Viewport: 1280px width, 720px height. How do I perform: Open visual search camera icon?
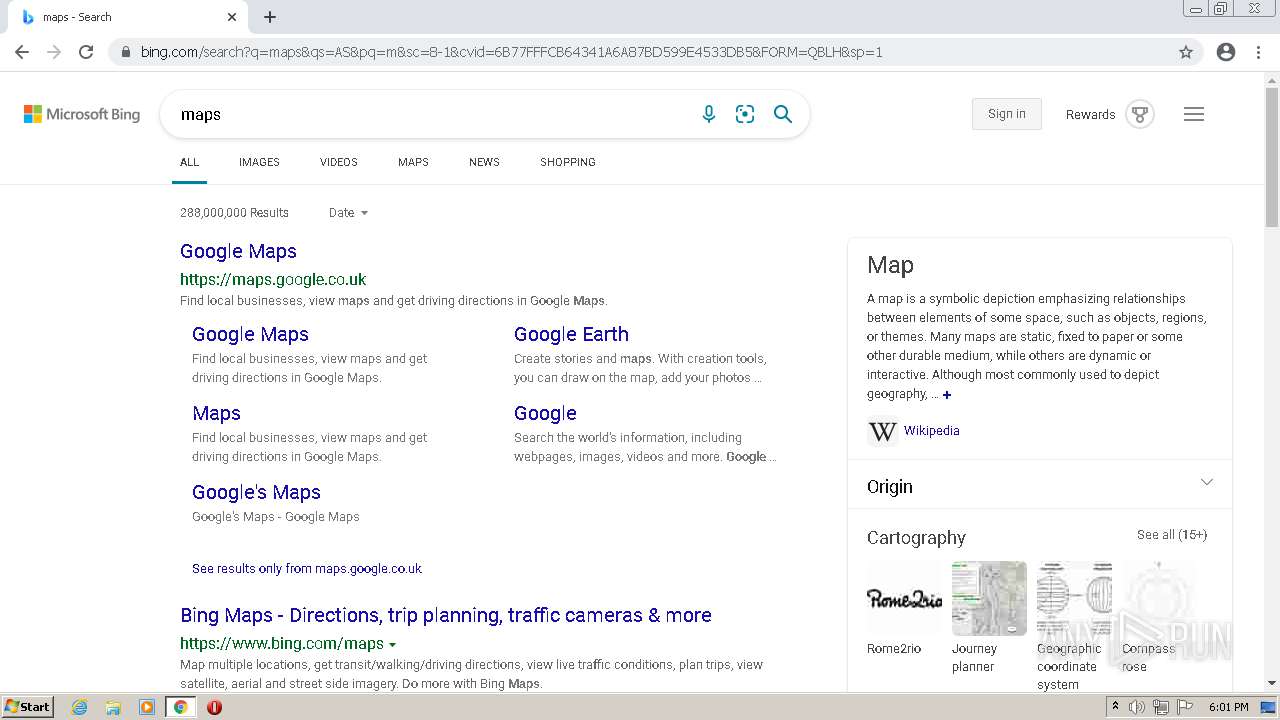coord(745,114)
